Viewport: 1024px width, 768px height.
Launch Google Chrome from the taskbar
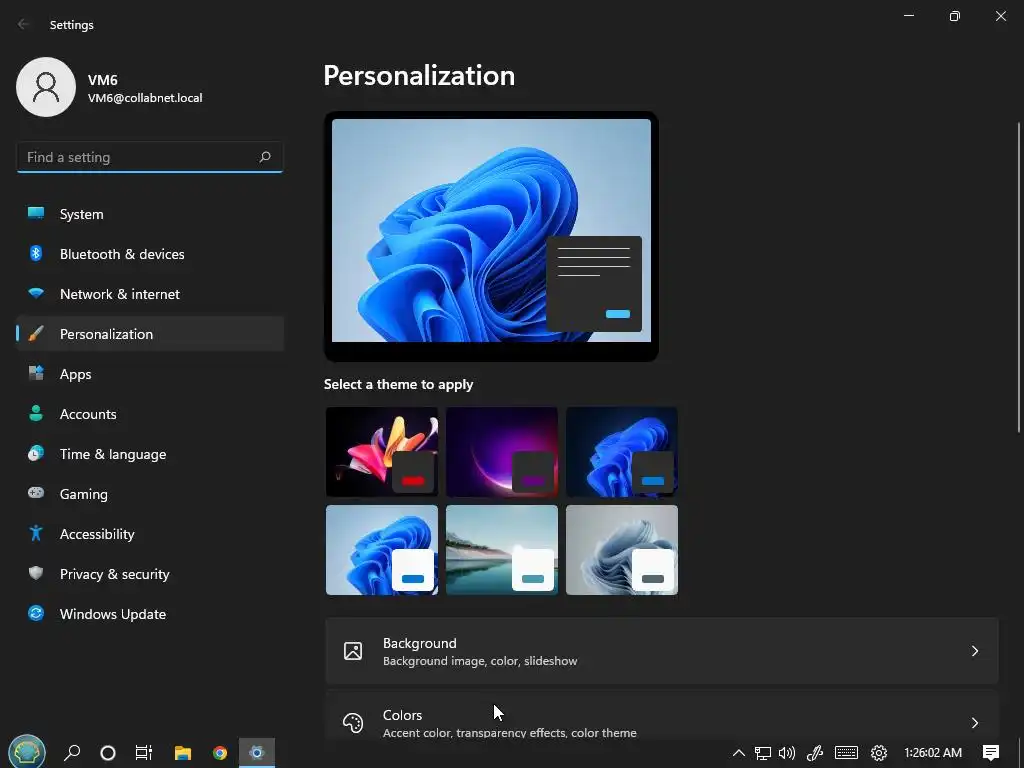coord(220,753)
